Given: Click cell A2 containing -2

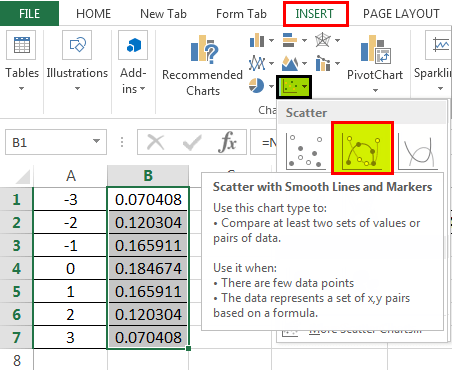Looking at the screenshot, I should click(70, 222).
